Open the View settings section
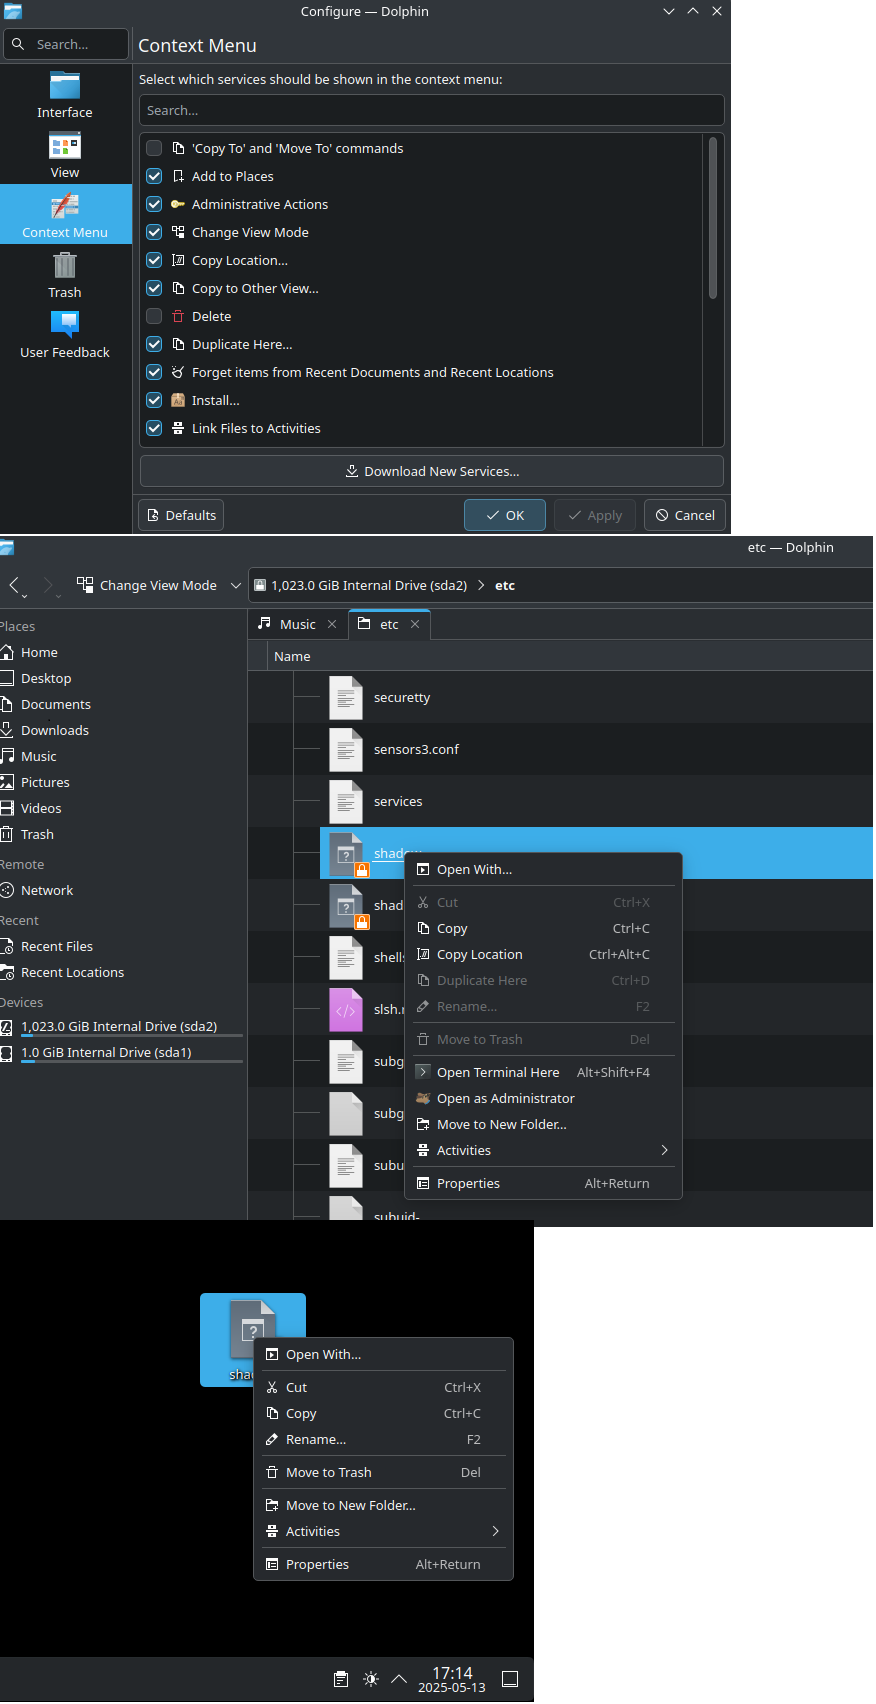The height and width of the screenshot is (1704, 876). point(65,155)
